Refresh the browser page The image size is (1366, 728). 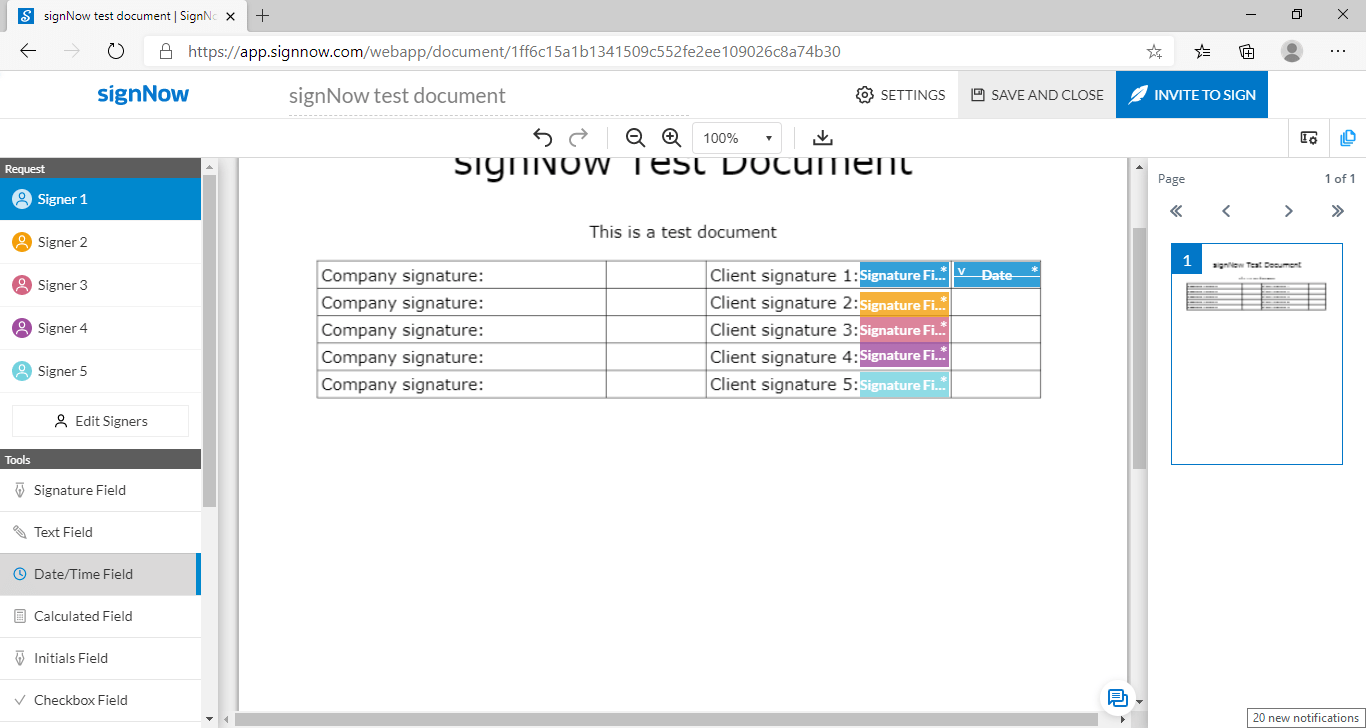click(x=115, y=51)
